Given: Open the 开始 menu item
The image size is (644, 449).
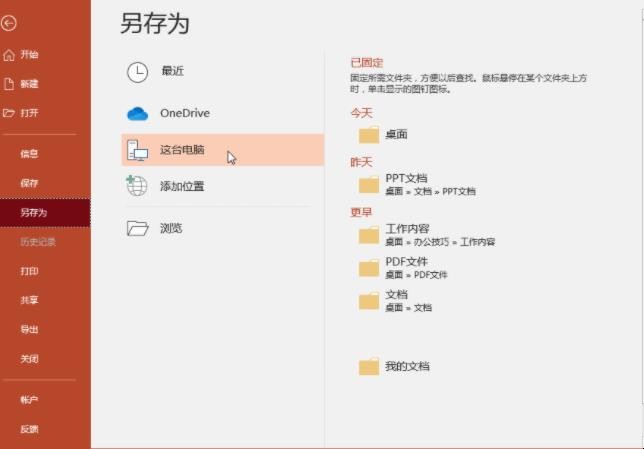Looking at the screenshot, I should (x=29, y=55).
